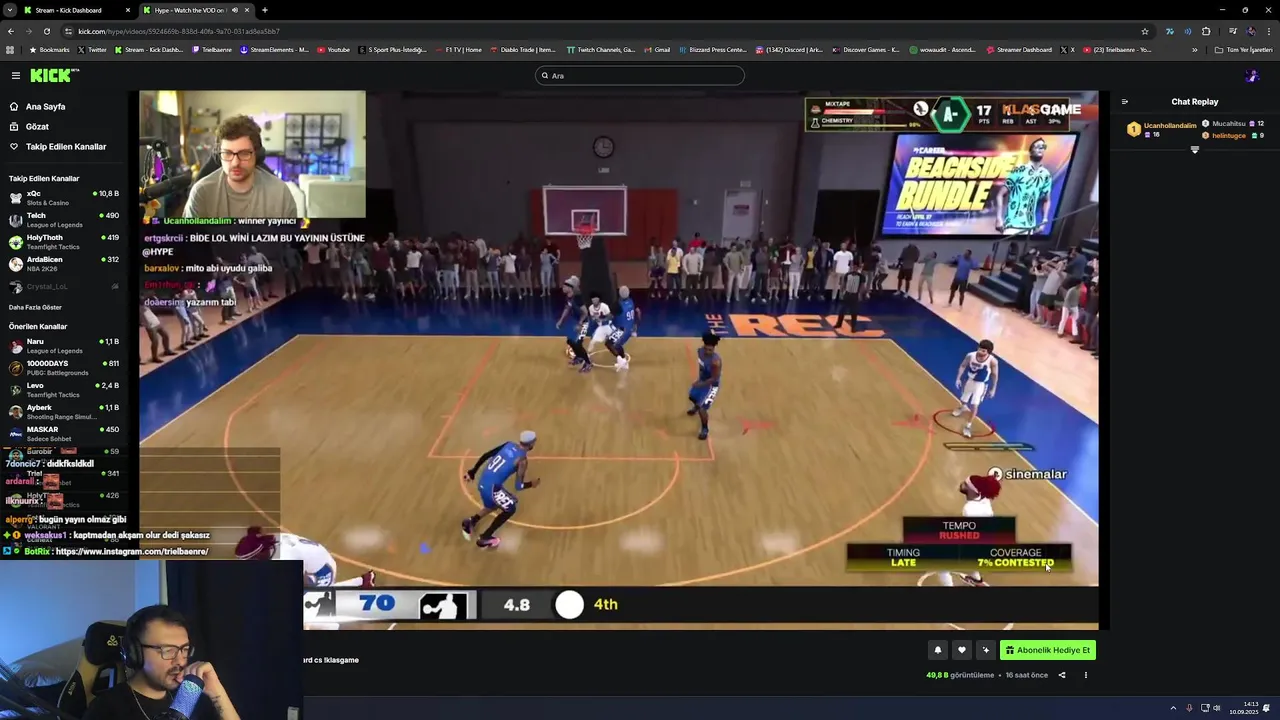Go back in browser history
The height and width of the screenshot is (720, 1280).
tap(10, 31)
